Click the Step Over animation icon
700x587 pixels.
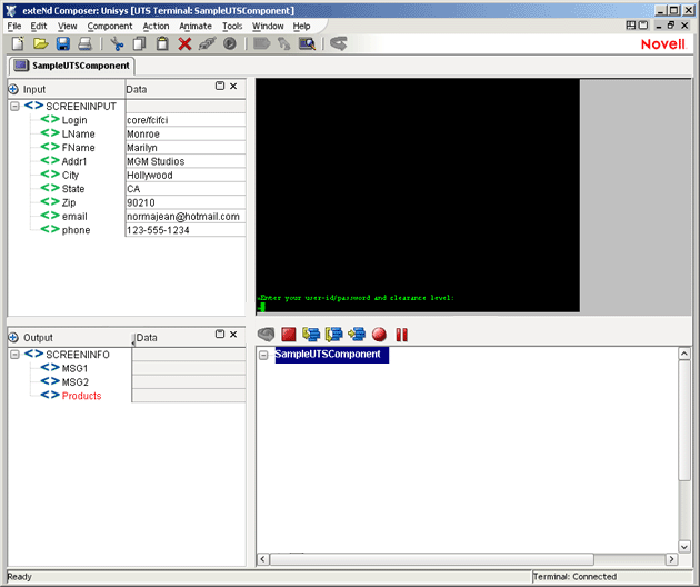(x=334, y=334)
